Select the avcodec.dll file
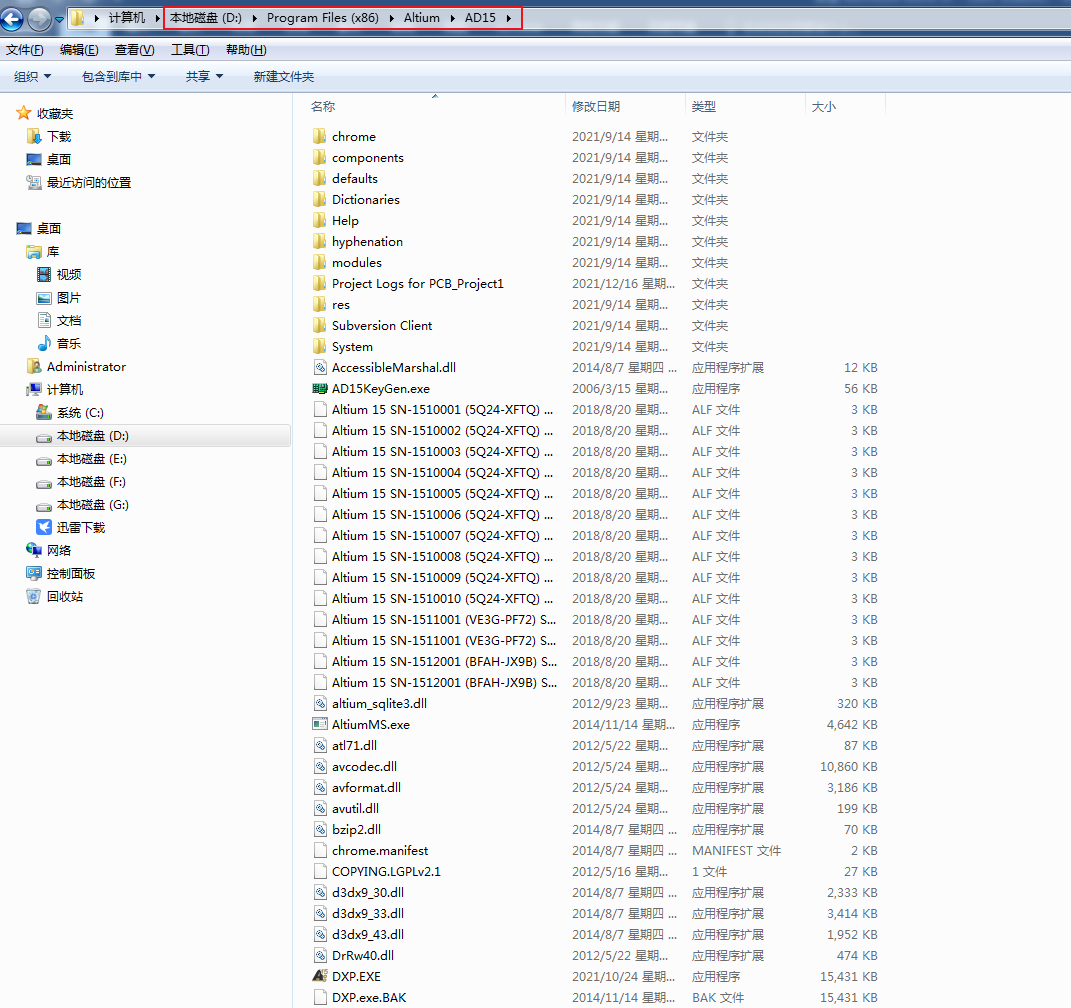Image resolution: width=1071 pixels, height=1008 pixels. 364,766
